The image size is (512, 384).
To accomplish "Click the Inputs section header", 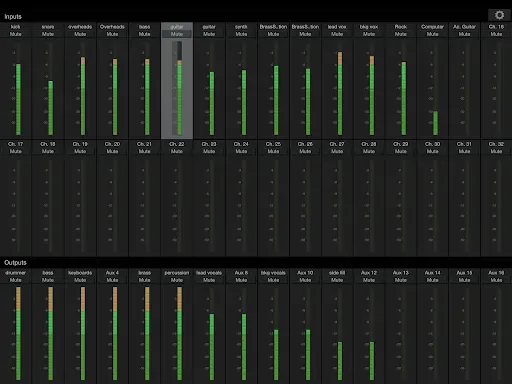I will [13, 16].
